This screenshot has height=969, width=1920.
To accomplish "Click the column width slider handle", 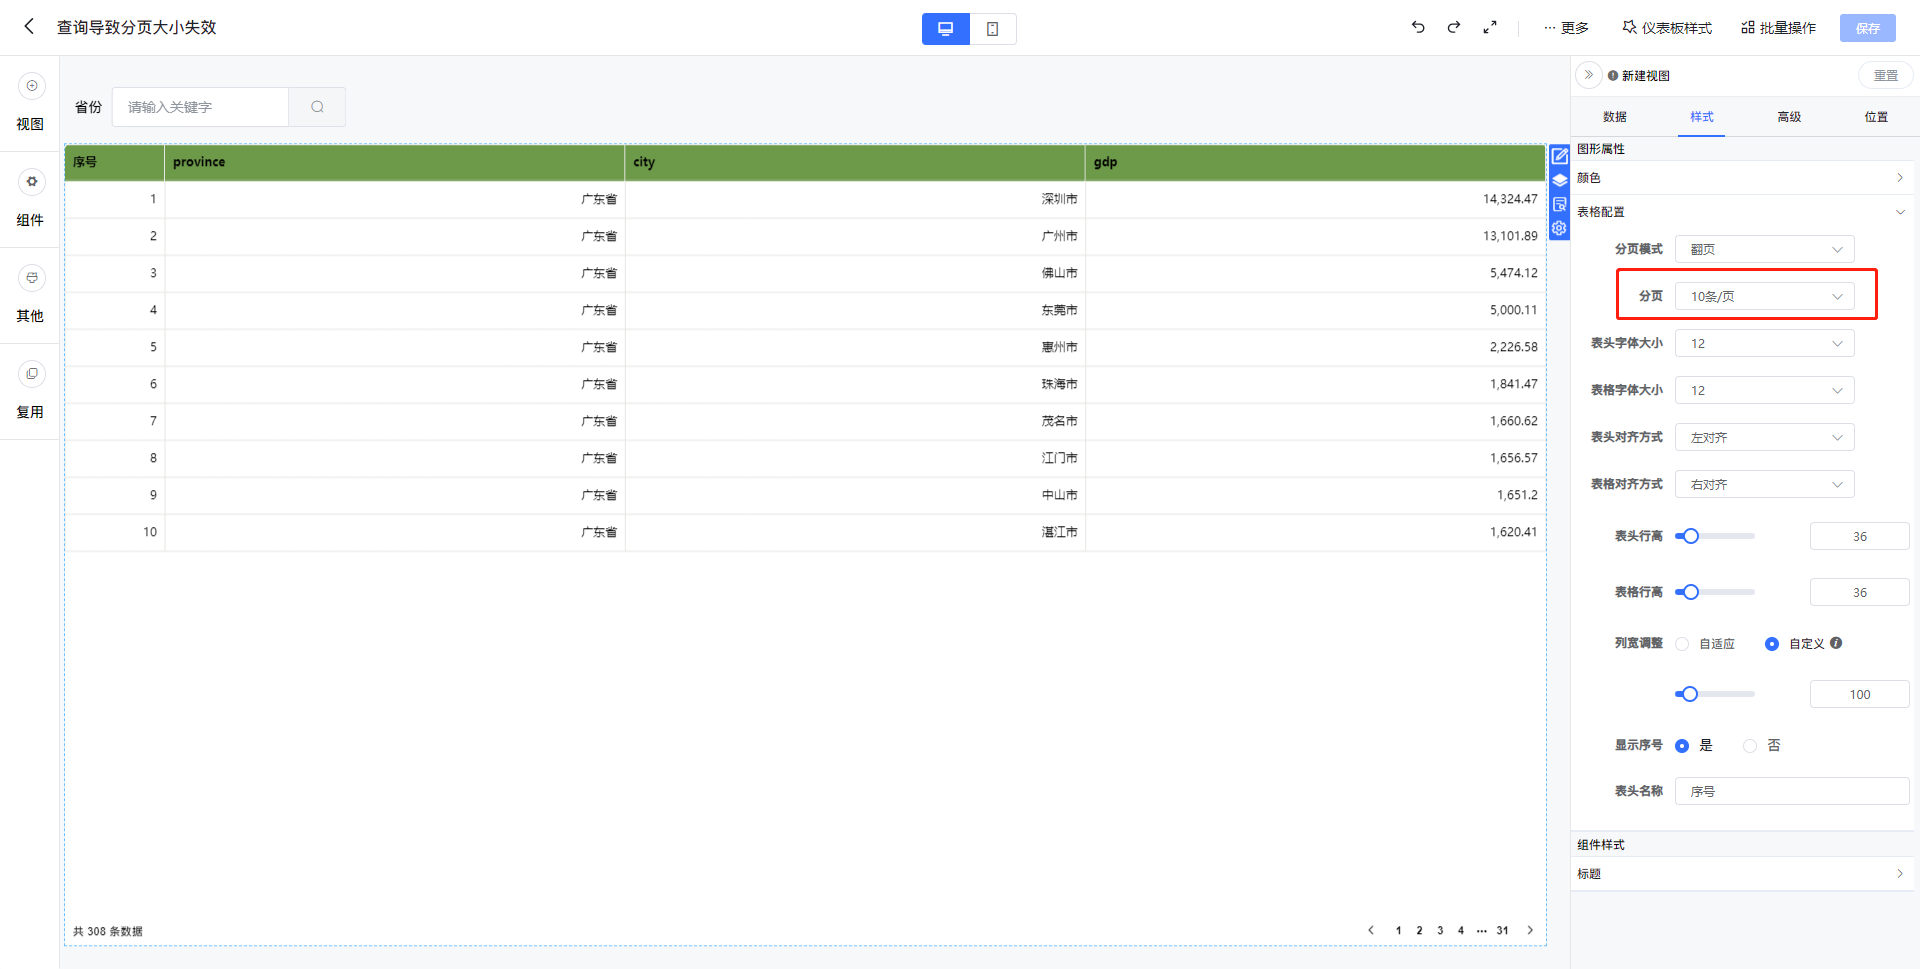I will point(1690,694).
